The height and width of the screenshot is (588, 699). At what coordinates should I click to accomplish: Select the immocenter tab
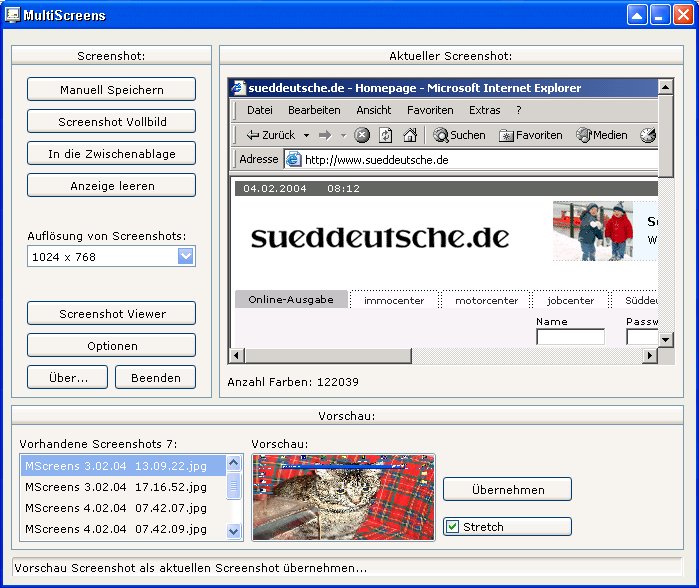pos(394,300)
